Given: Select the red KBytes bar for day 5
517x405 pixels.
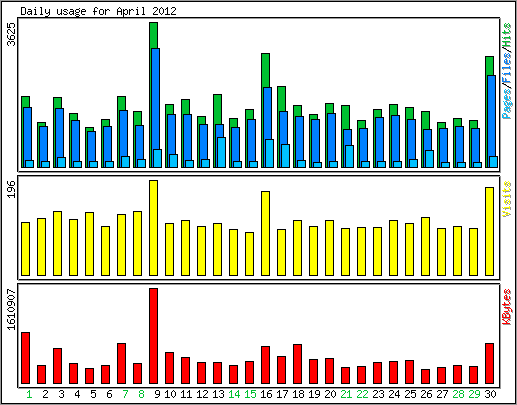Looking at the screenshot, I should [89, 376].
